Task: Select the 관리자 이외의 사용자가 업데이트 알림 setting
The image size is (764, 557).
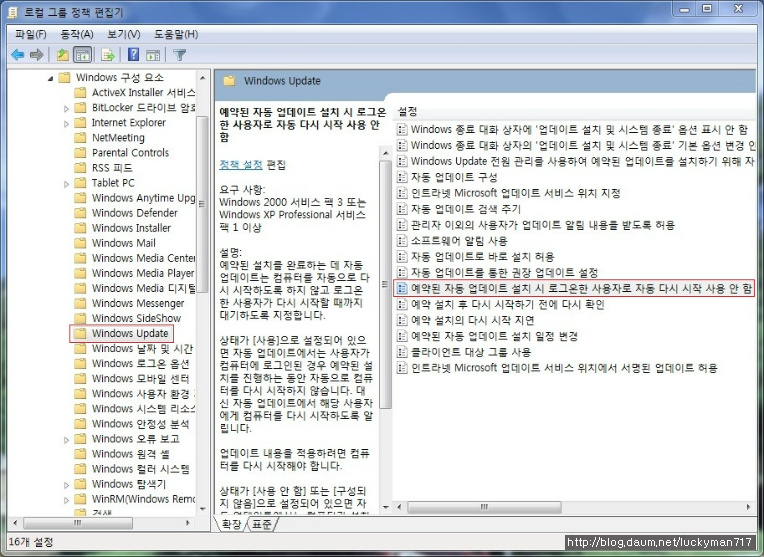Action: click(536, 225)
